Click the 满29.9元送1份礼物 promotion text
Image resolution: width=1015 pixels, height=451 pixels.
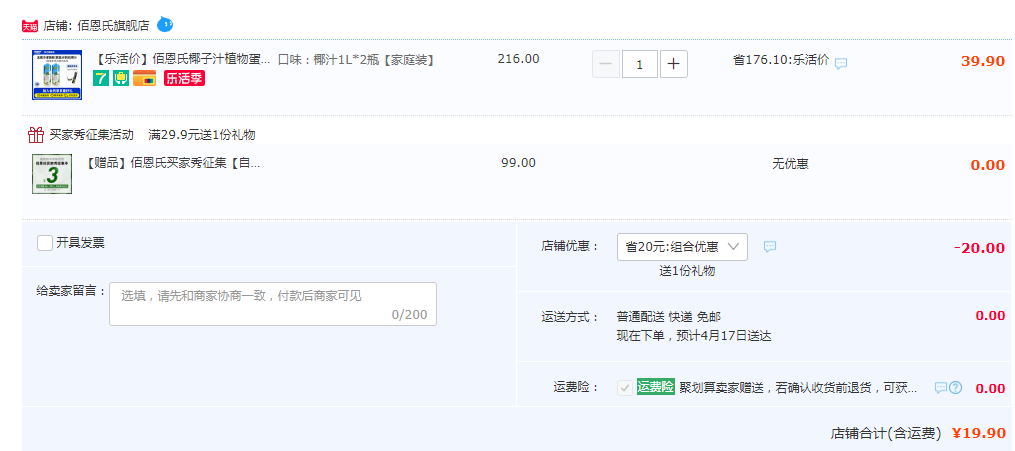pos(201,135)
